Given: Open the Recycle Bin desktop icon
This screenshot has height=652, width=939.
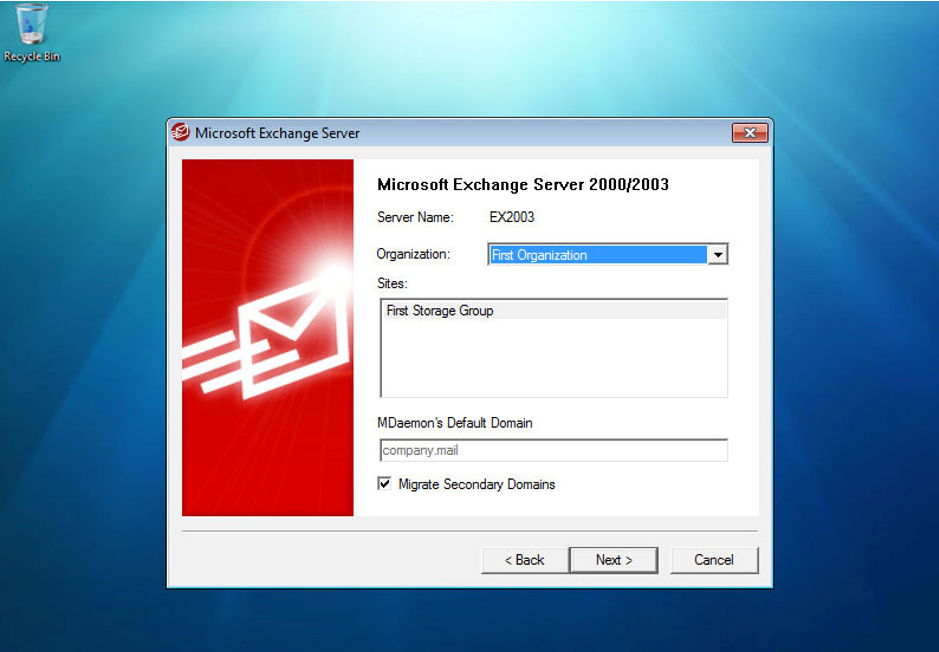Looking at the screenshot, I should tap(32, 33).
